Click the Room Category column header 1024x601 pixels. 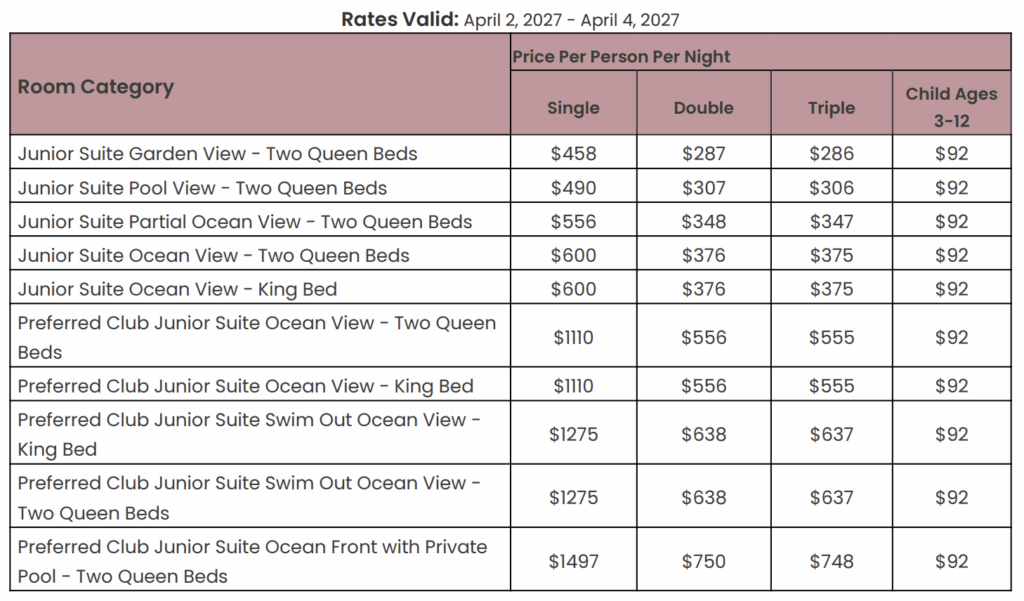click(x=96, y=87)
